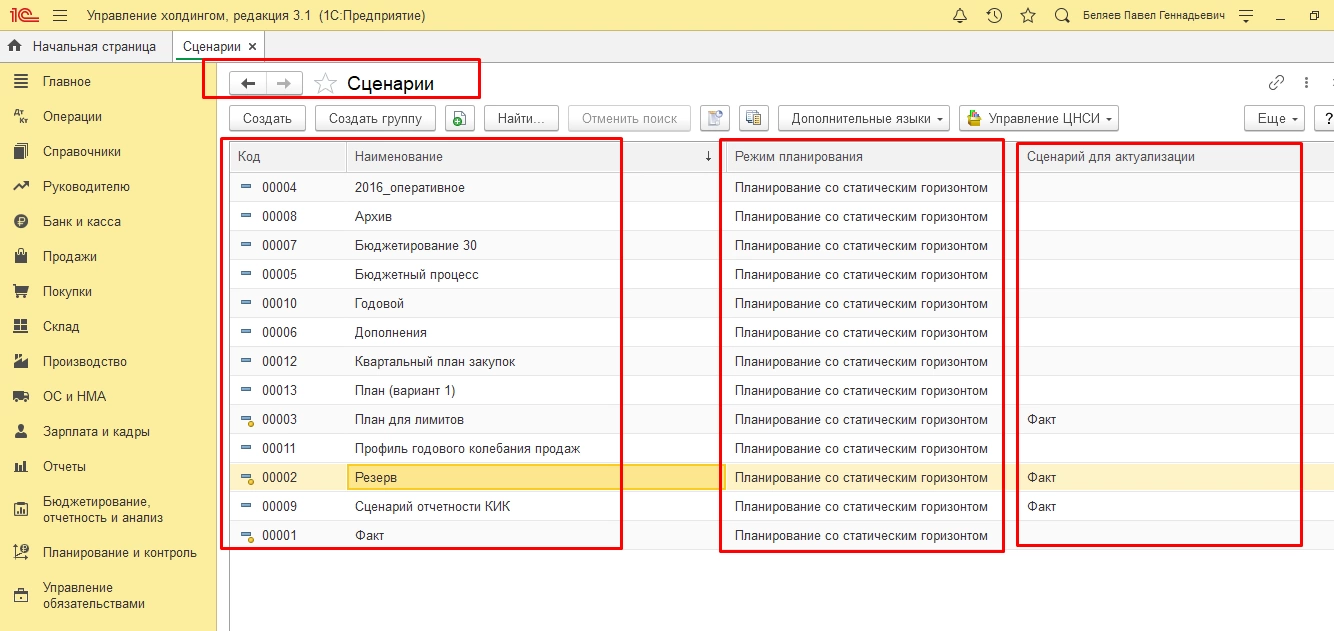Go back with the left arrow
This screenshot has height=631, width=1334.
pyautogui.click(x=248, y=84)
